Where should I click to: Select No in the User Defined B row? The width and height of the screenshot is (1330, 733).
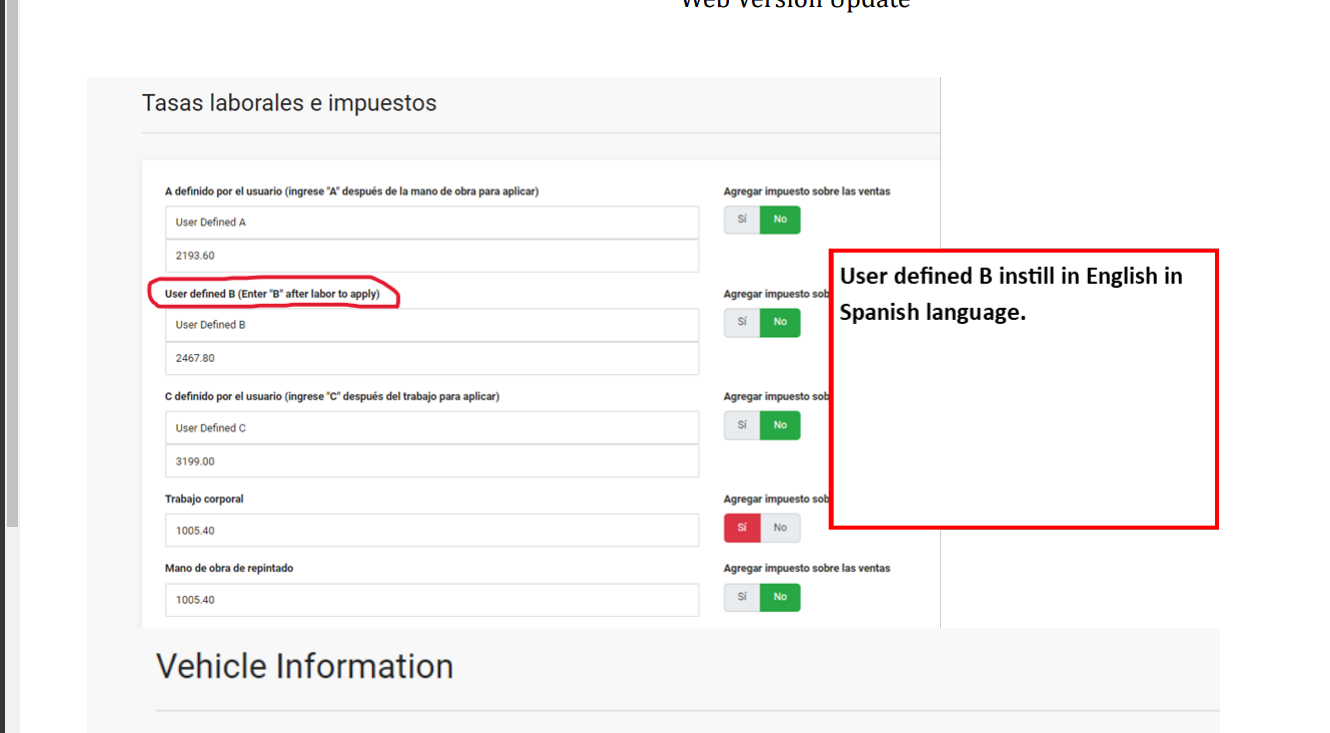click(x=780, y=322)
